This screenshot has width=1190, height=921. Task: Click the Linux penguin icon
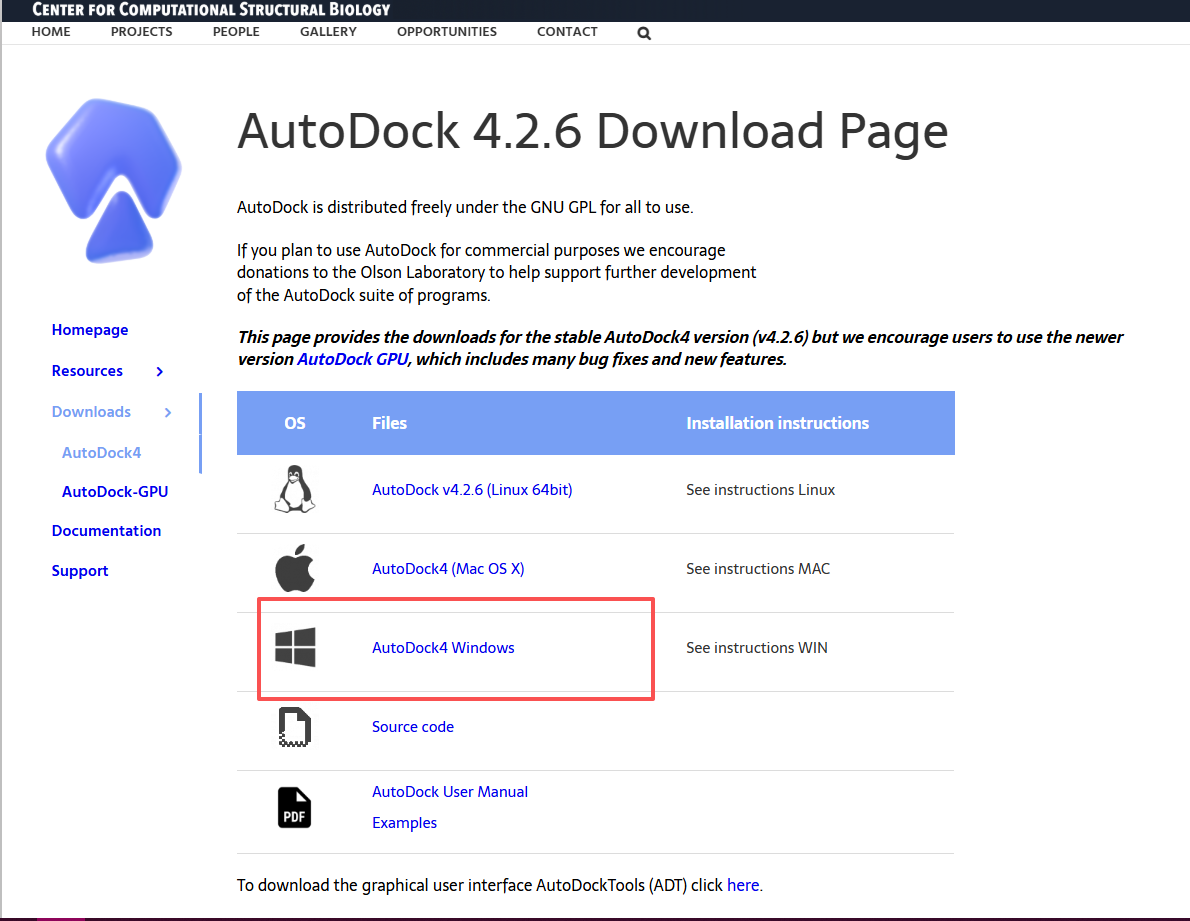click(x=294, y=490)
